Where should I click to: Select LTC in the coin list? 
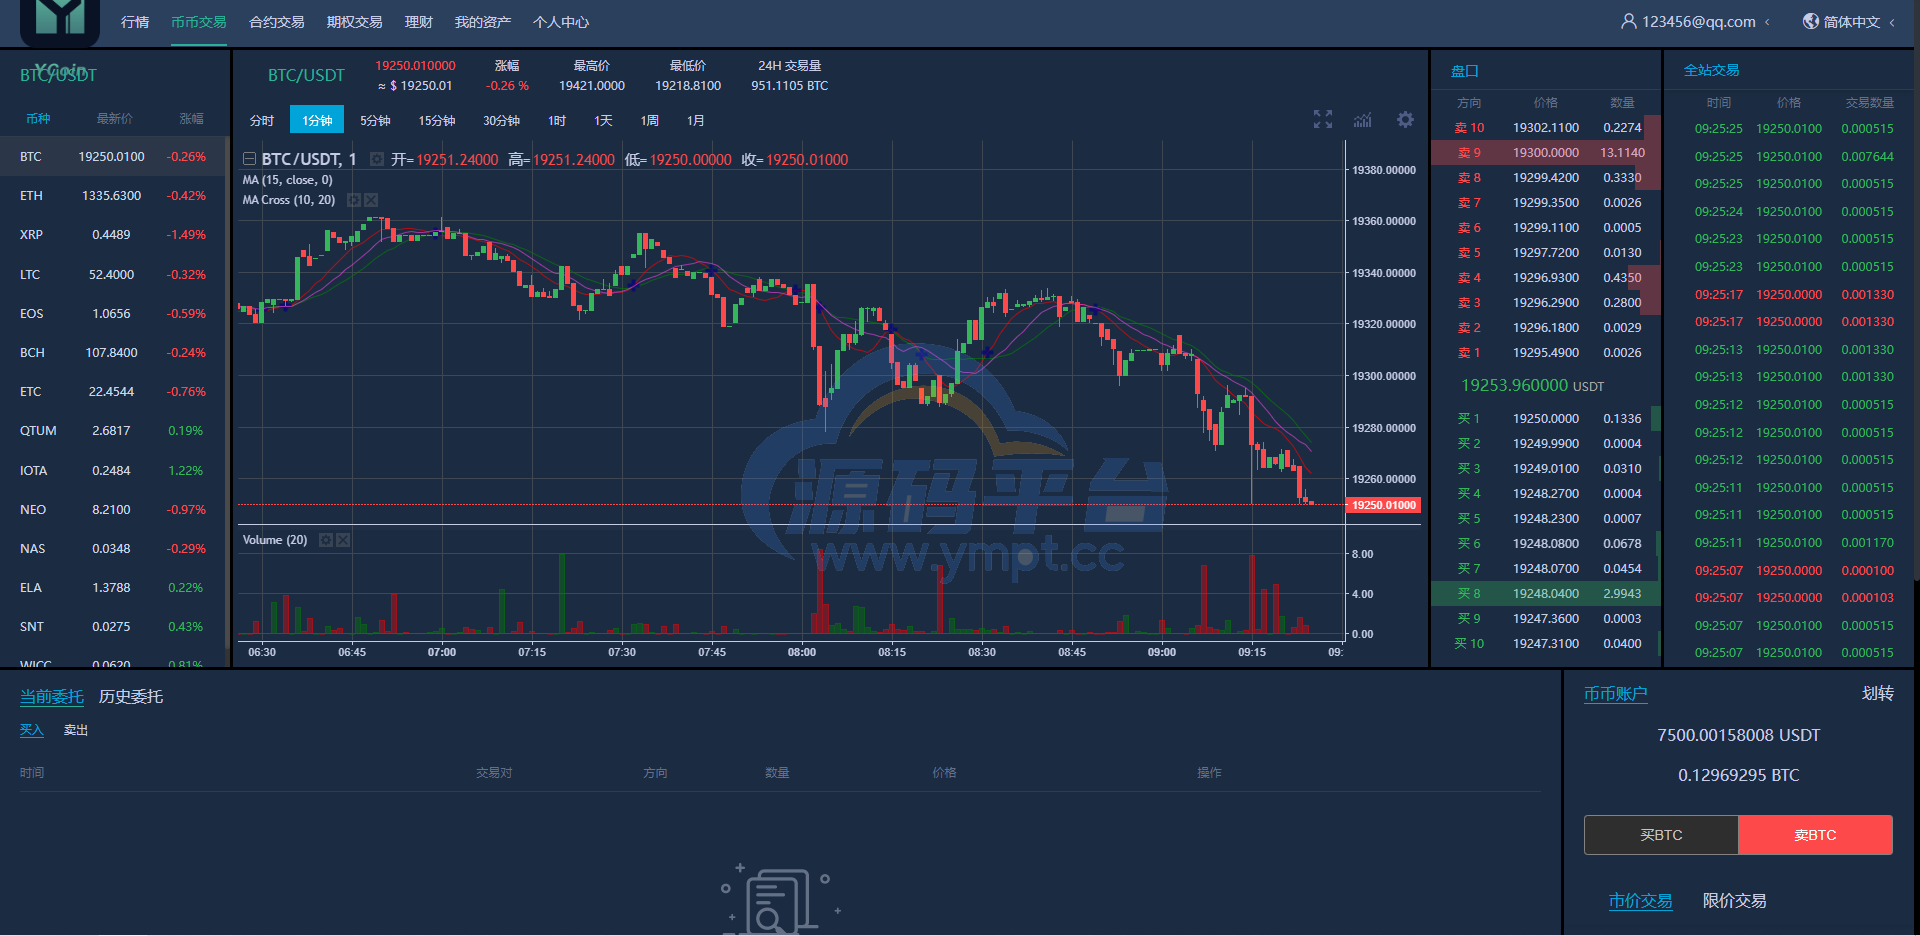pyautogui.click(x=114, y=275)
